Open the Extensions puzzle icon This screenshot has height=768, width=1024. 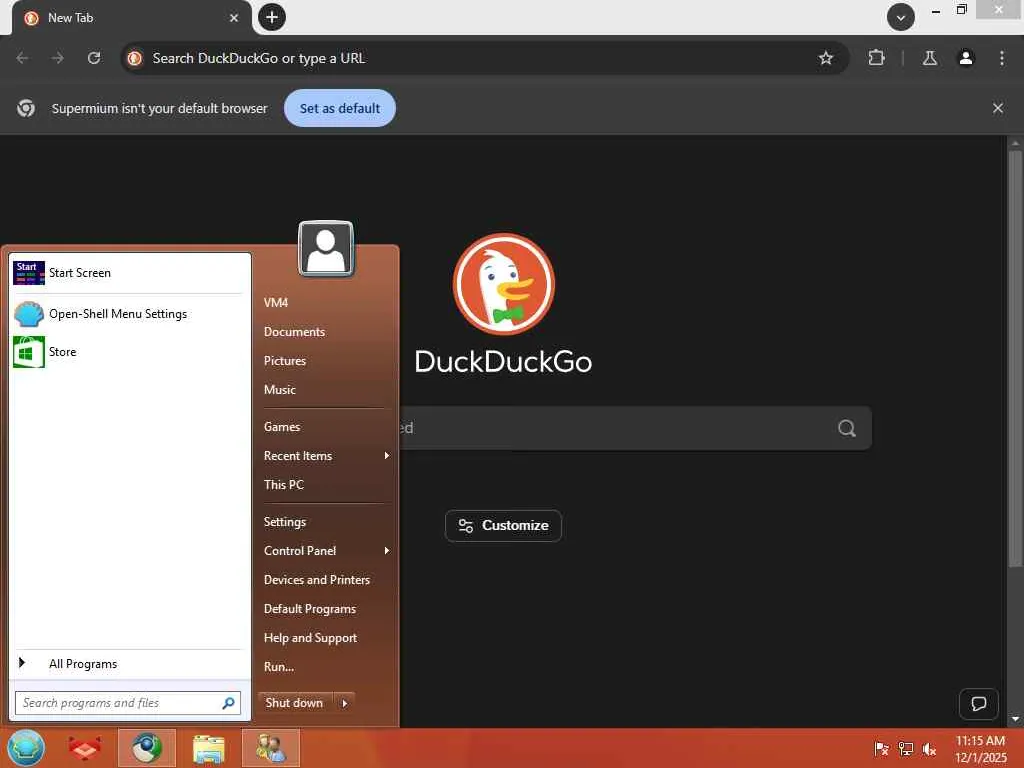coord(876,58)
